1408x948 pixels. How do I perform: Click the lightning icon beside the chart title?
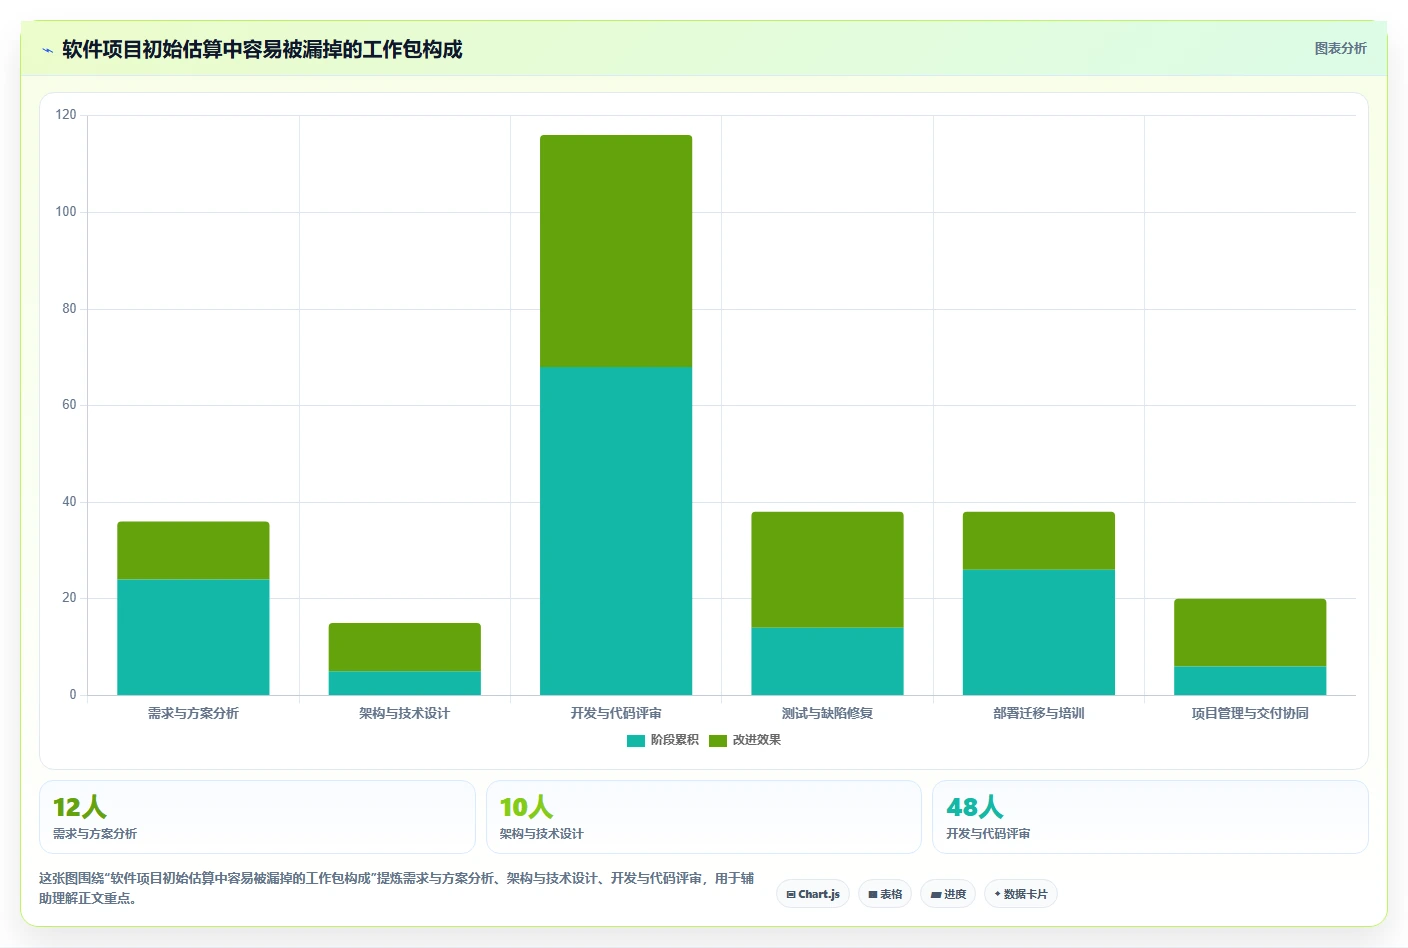[x=47, y=50]
